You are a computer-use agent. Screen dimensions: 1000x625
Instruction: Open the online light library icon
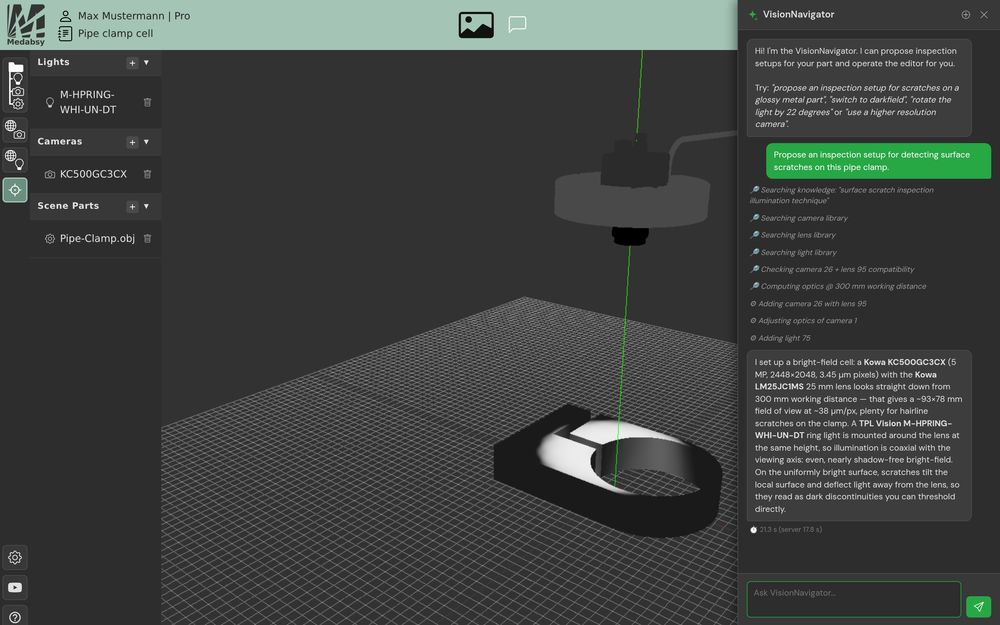[x=15, y=159]
